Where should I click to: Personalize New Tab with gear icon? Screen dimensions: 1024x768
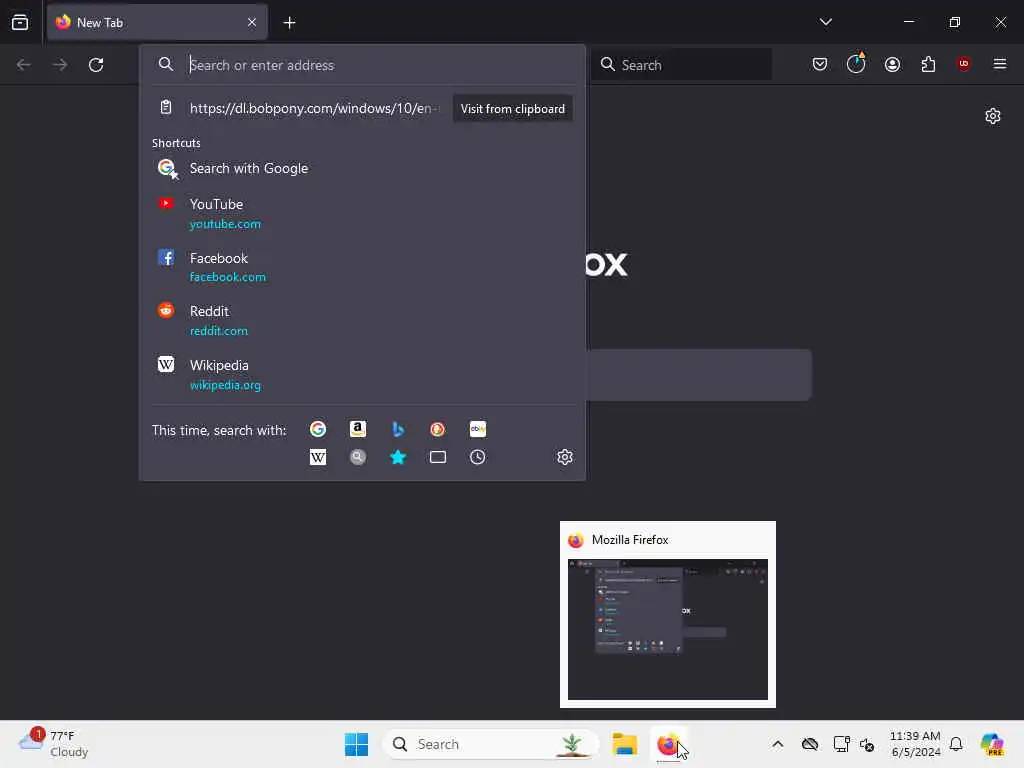pos(993,116)
